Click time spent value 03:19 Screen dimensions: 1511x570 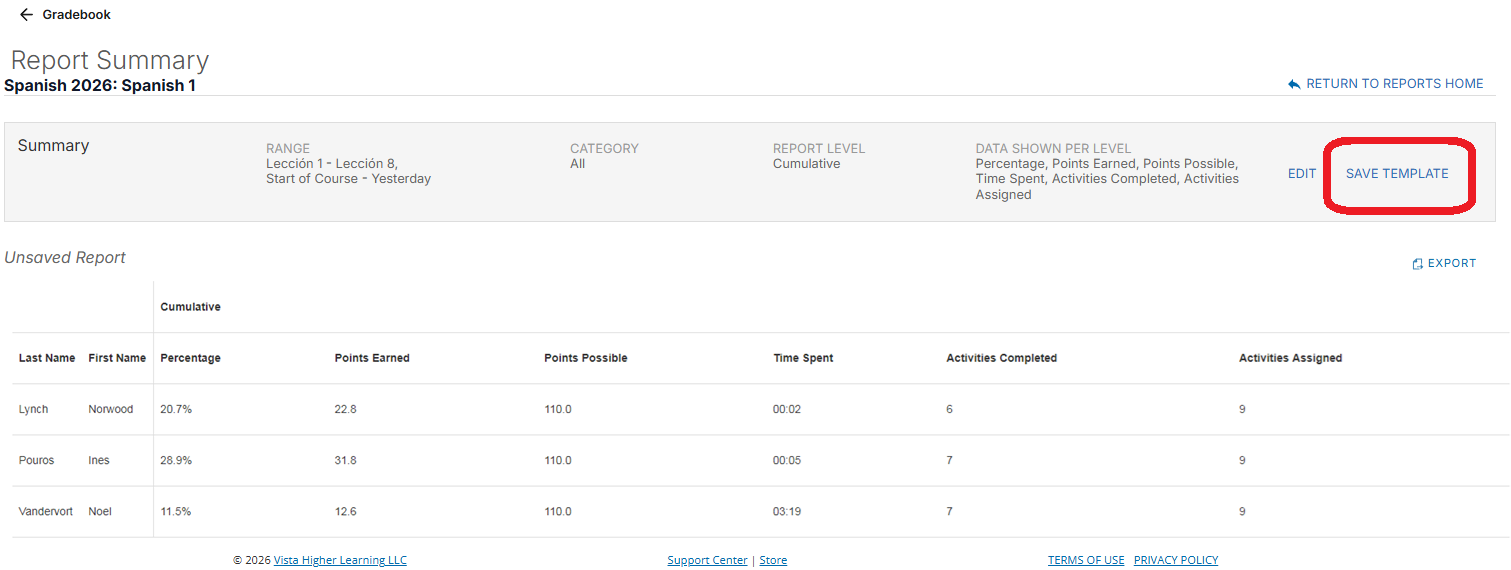pos(787,512)
